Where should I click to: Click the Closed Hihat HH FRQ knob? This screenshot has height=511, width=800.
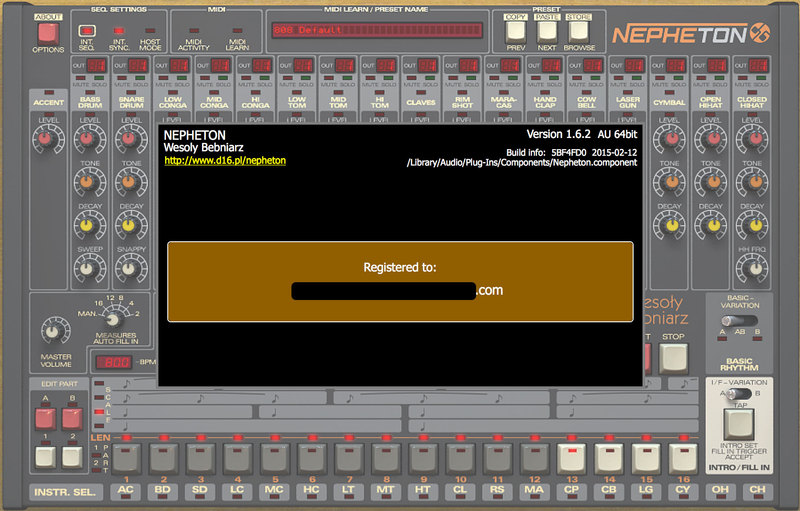click(x=752, y=267)
